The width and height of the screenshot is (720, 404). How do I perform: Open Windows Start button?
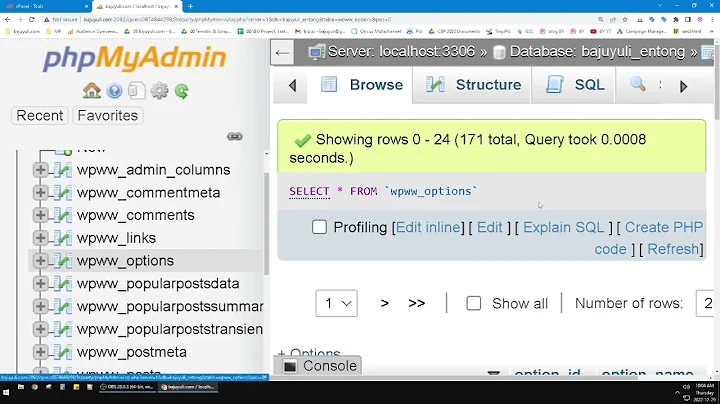point(6,393)
